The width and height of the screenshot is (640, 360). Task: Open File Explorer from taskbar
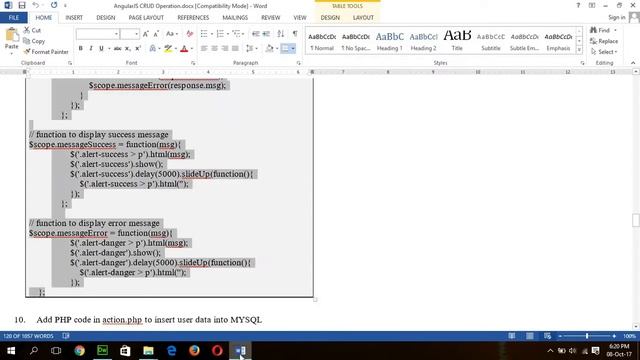point(148,351)
